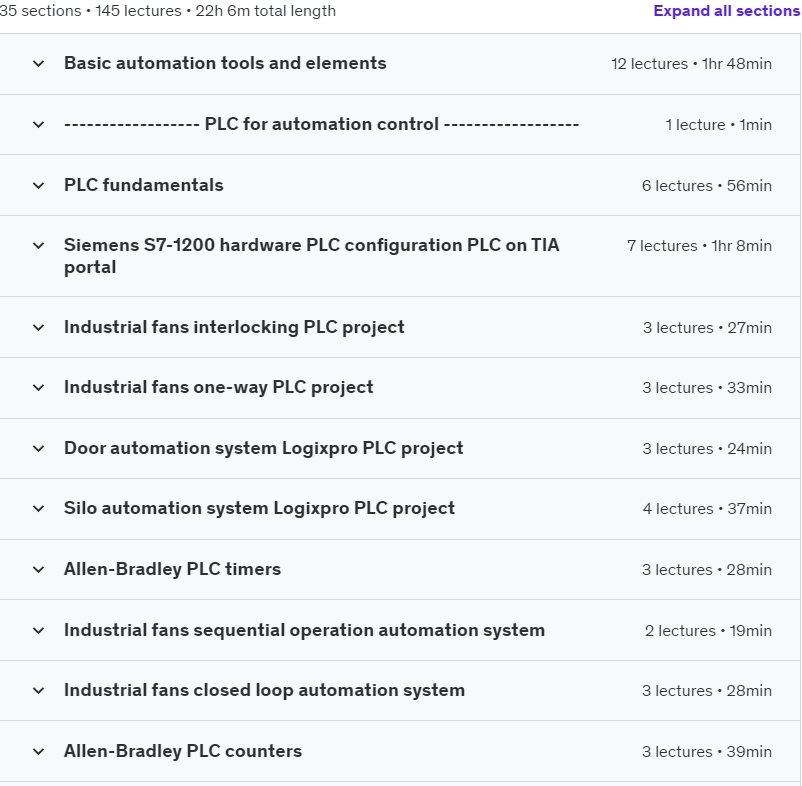Image resolution: width=802 pixels, height=786 pixels.
Task: Expand chevron beside Allen-Bradley PLC counters
Action: click(39, 752)
